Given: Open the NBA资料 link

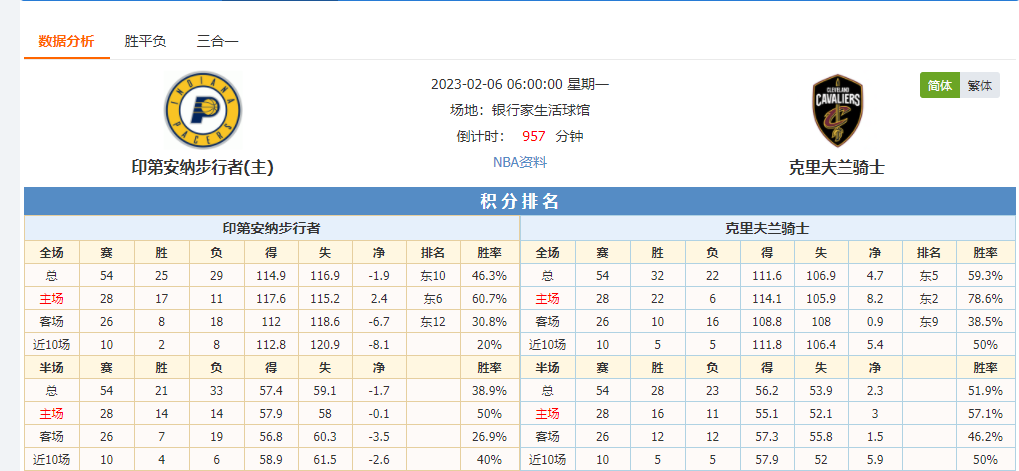Looking at the screenshot, I should 520,162.
